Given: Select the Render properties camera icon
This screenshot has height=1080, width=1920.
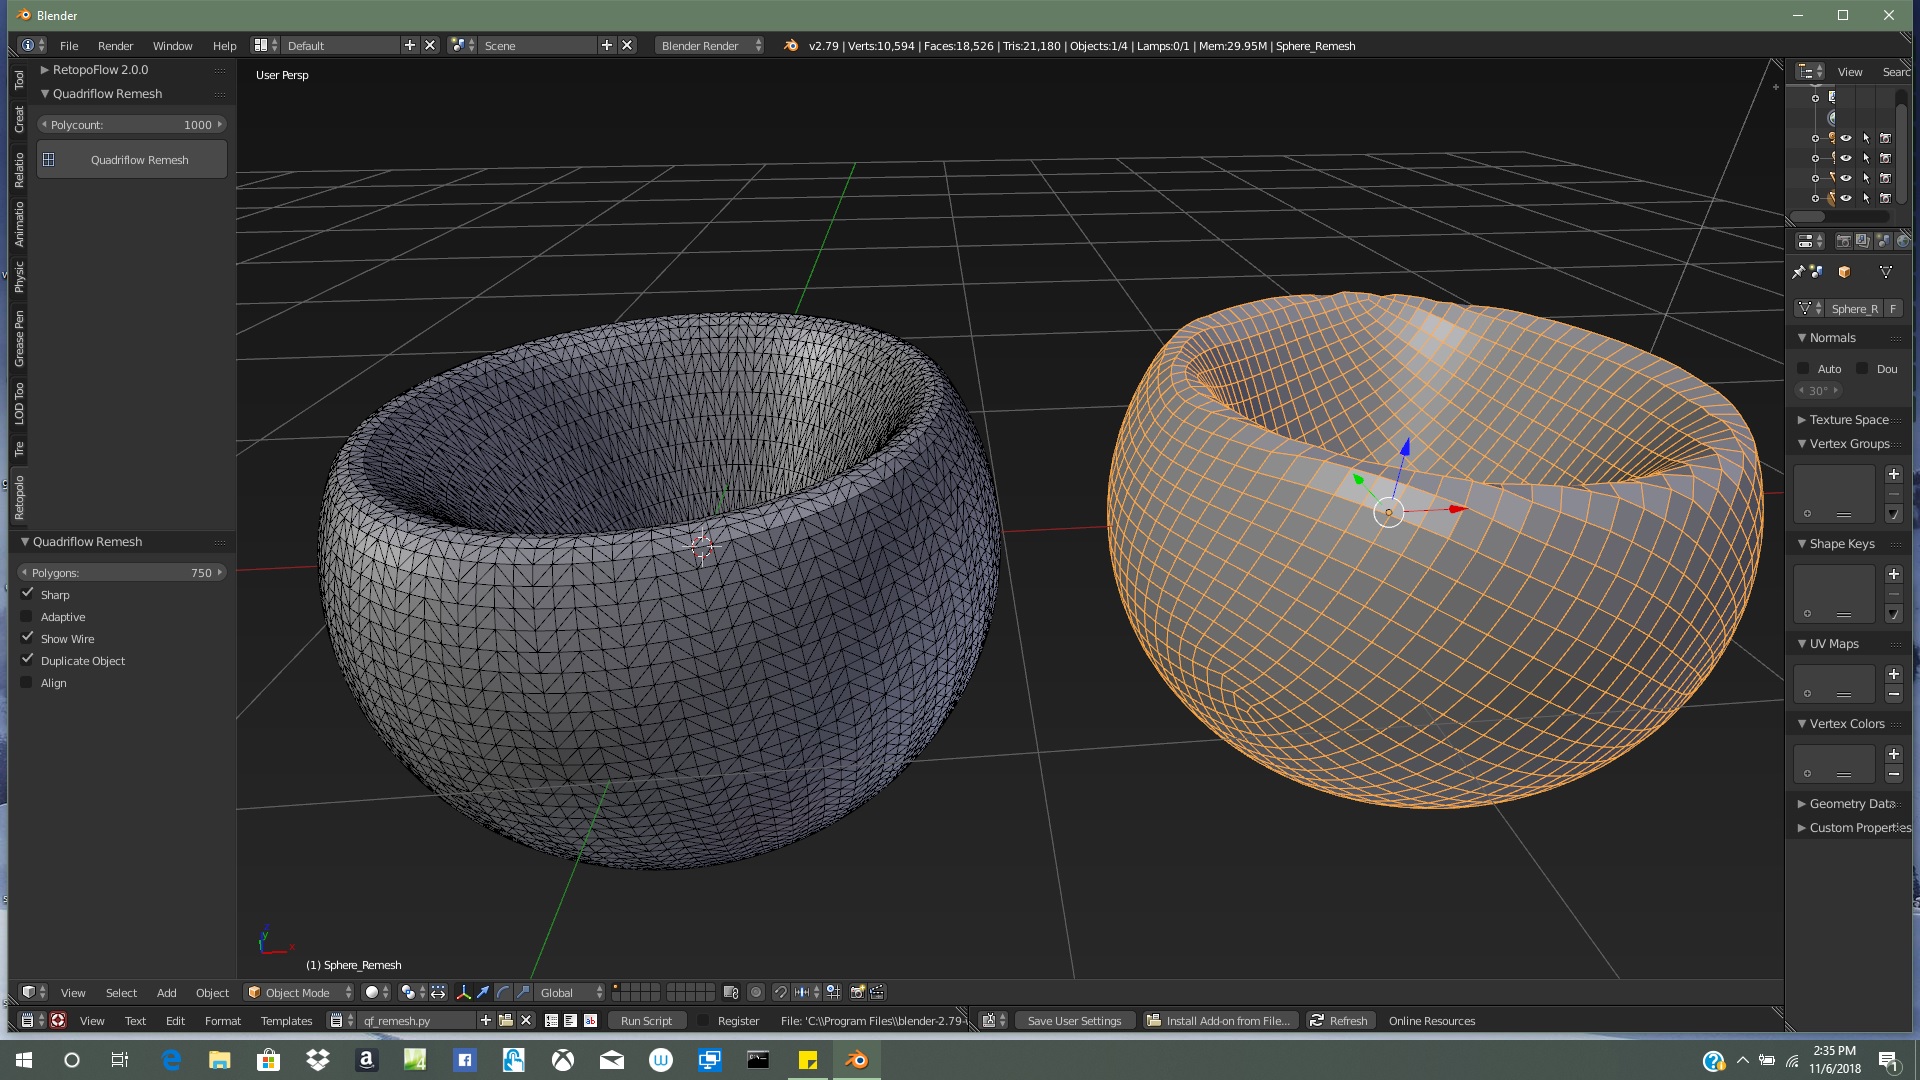Looking at the screenshot, I should 1843,240.
